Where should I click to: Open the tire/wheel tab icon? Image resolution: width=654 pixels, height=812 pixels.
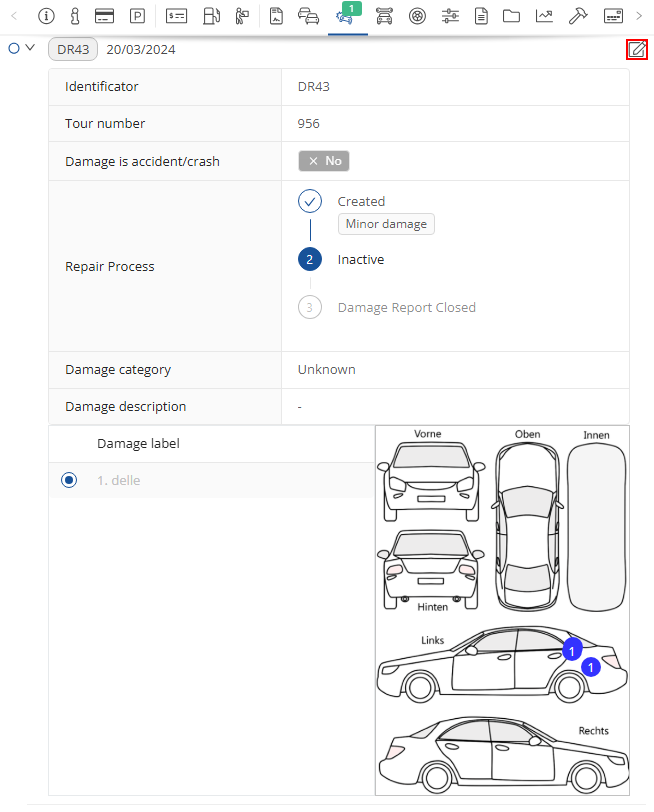point(417,16)
